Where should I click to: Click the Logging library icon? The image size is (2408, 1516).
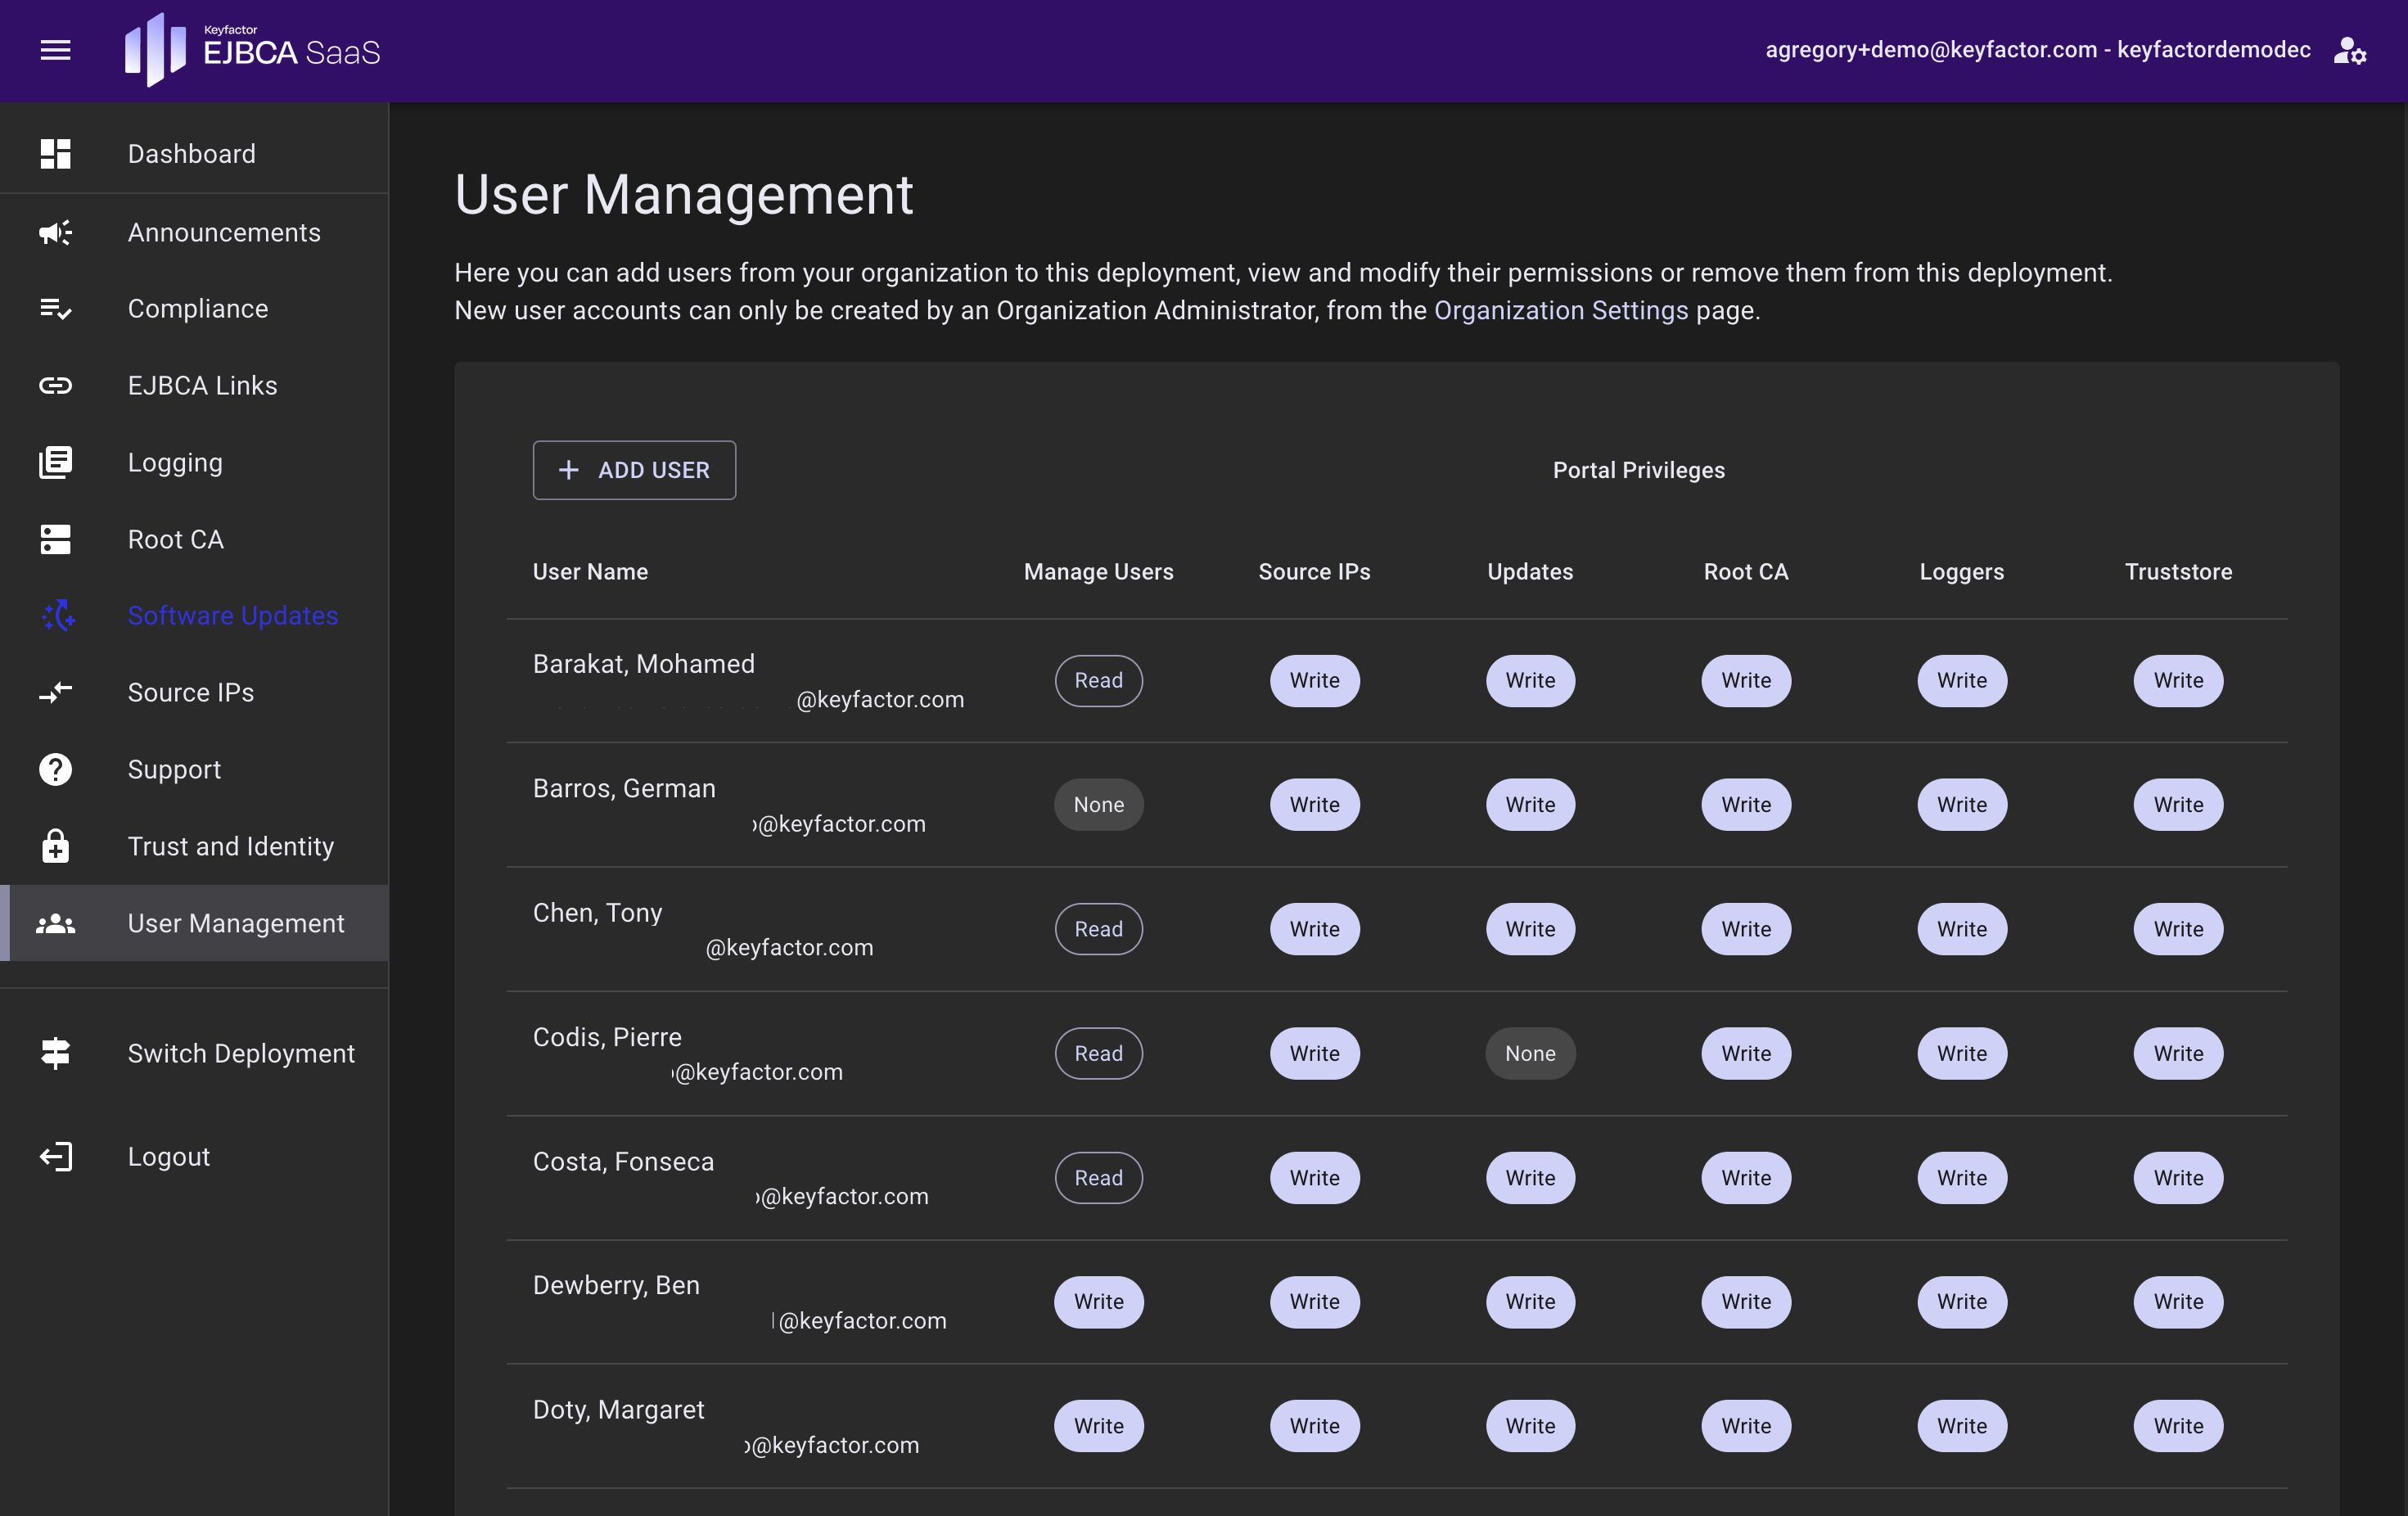(x=55, y=462)
